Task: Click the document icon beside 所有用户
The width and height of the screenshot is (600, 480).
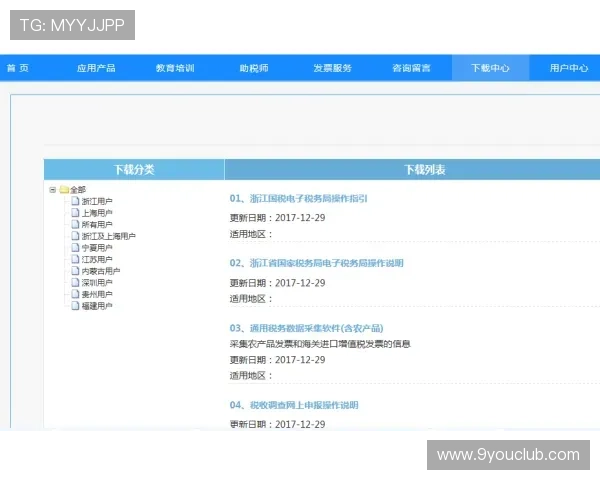Action: click(x=75, y=224)
